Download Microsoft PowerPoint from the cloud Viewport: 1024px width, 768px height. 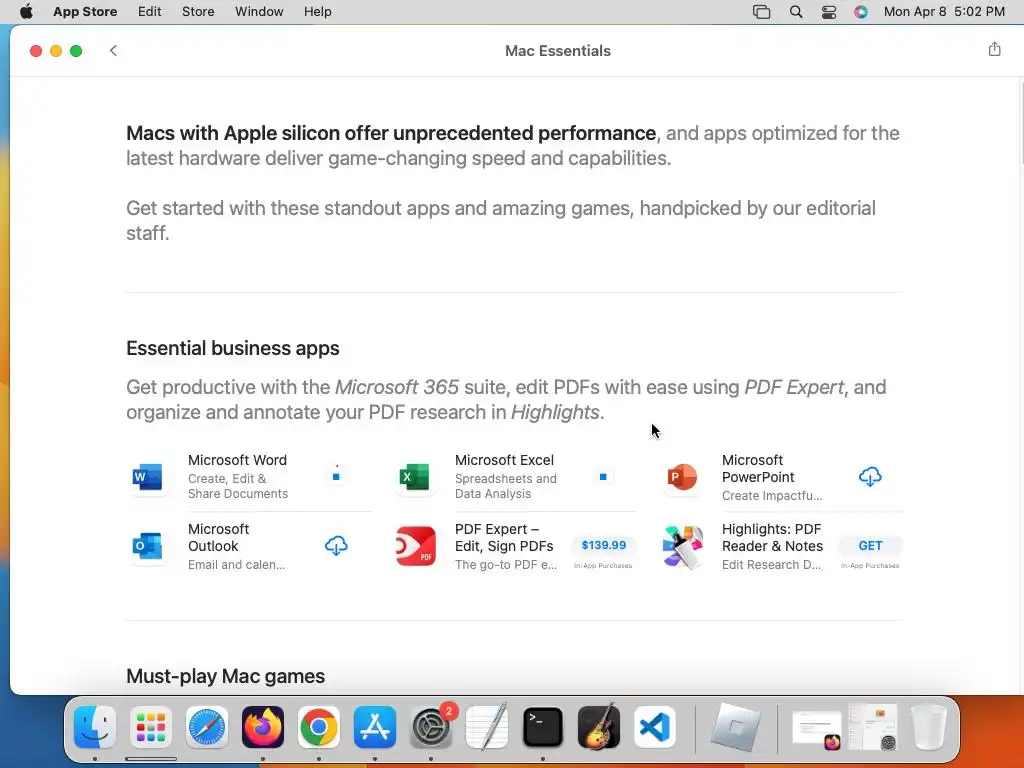(870, 477)
